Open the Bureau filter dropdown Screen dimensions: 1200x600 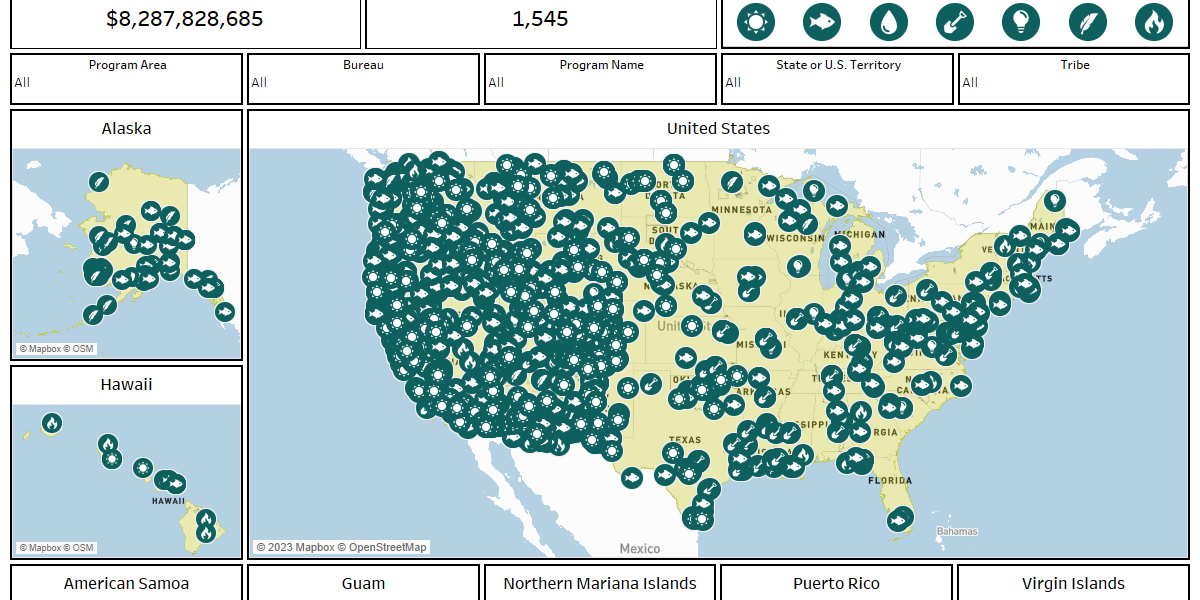[x=363, y=82]
